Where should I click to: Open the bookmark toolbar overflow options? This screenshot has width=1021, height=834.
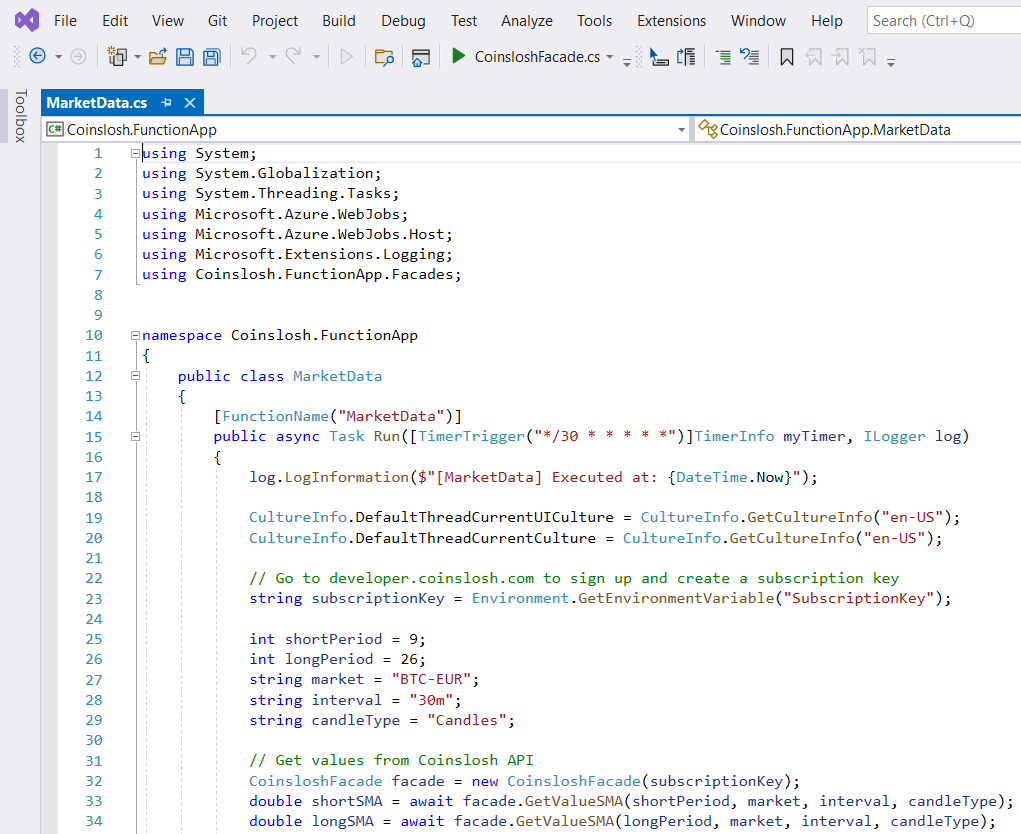click(x=891, y=62)
